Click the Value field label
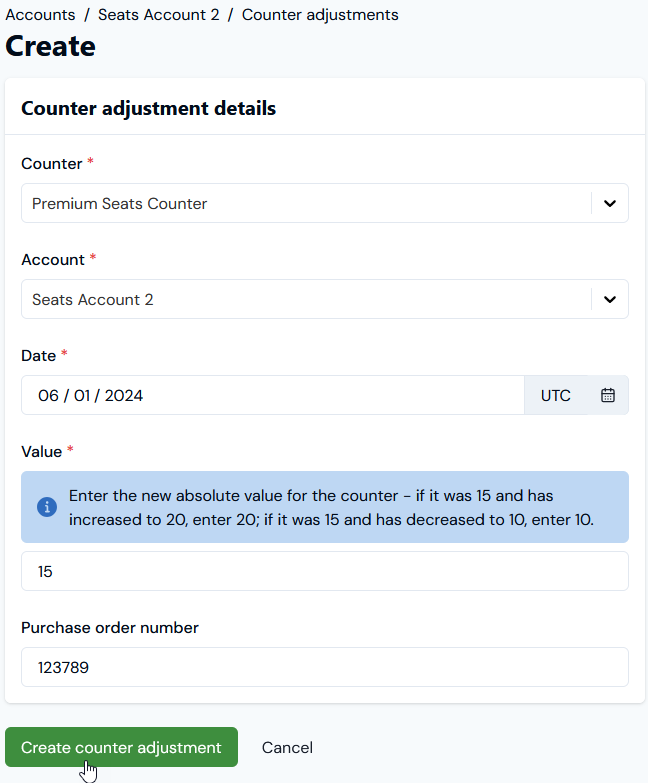Screen dimensions: 648x783 coord(41,451)
